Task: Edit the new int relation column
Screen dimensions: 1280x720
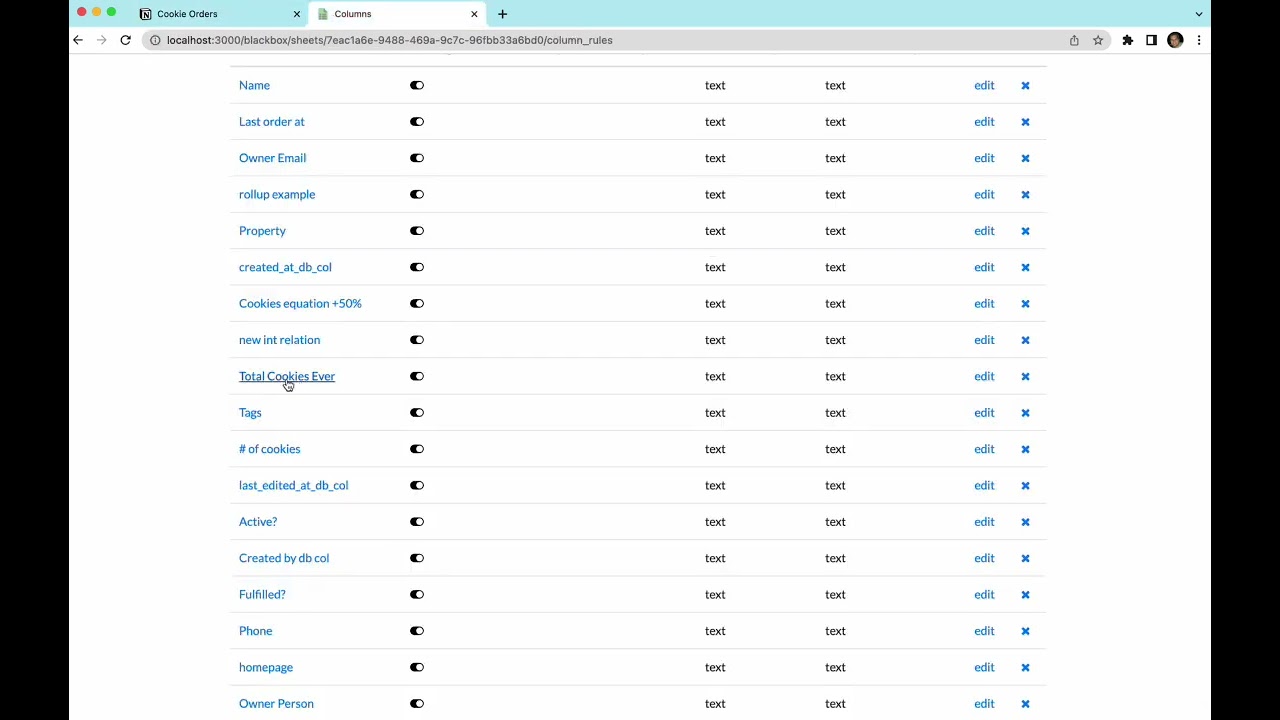Action: pos(984,340)
